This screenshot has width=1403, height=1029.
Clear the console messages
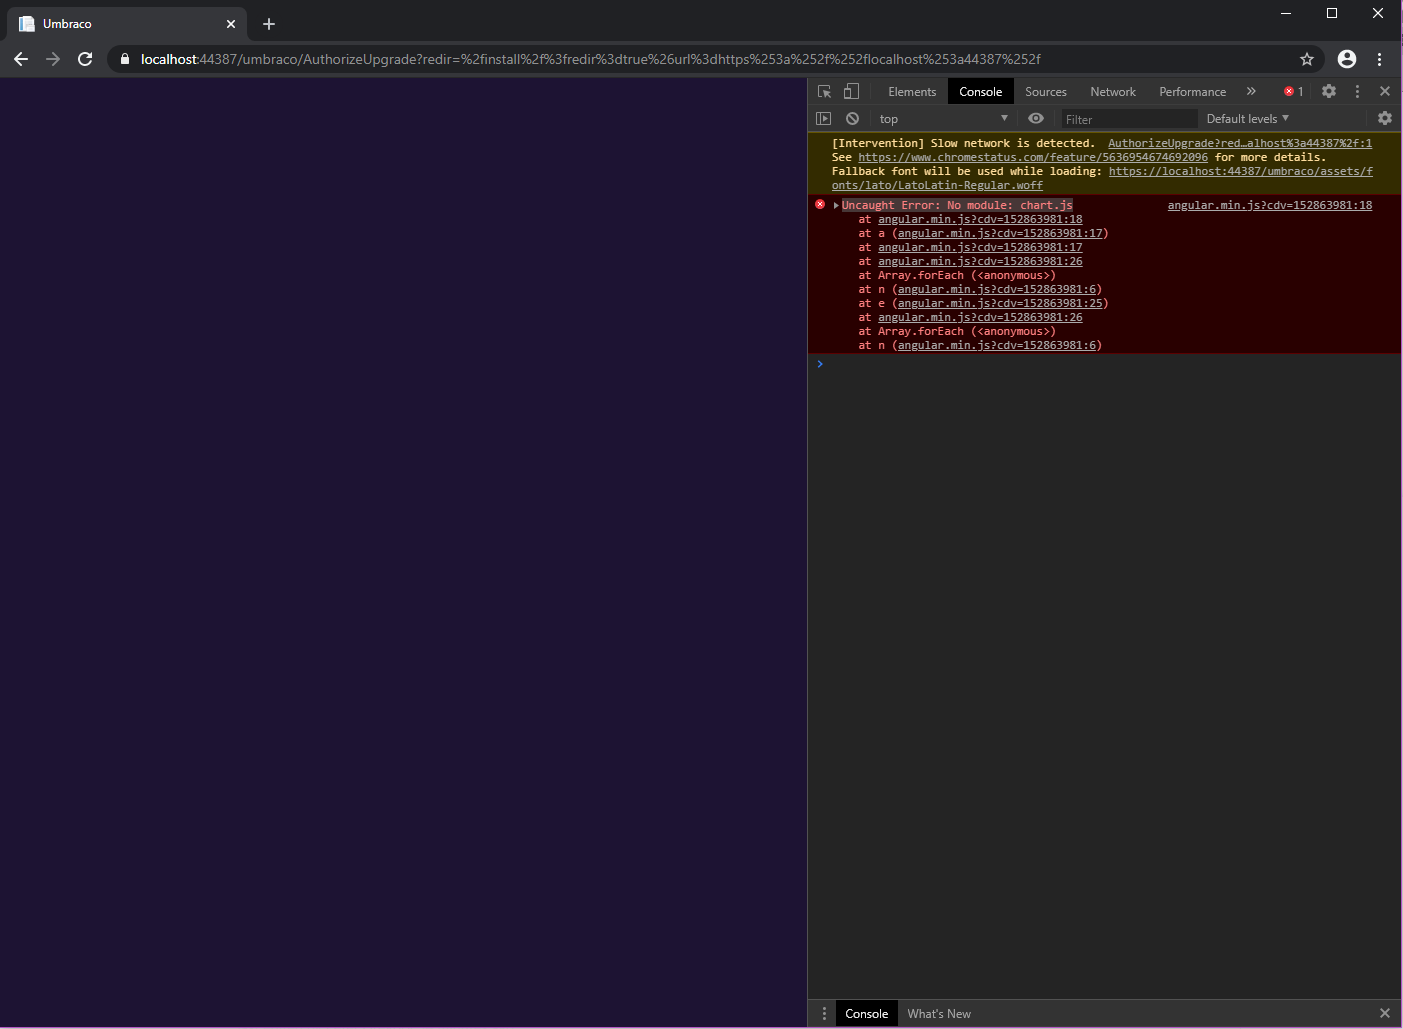coord(852,118)
